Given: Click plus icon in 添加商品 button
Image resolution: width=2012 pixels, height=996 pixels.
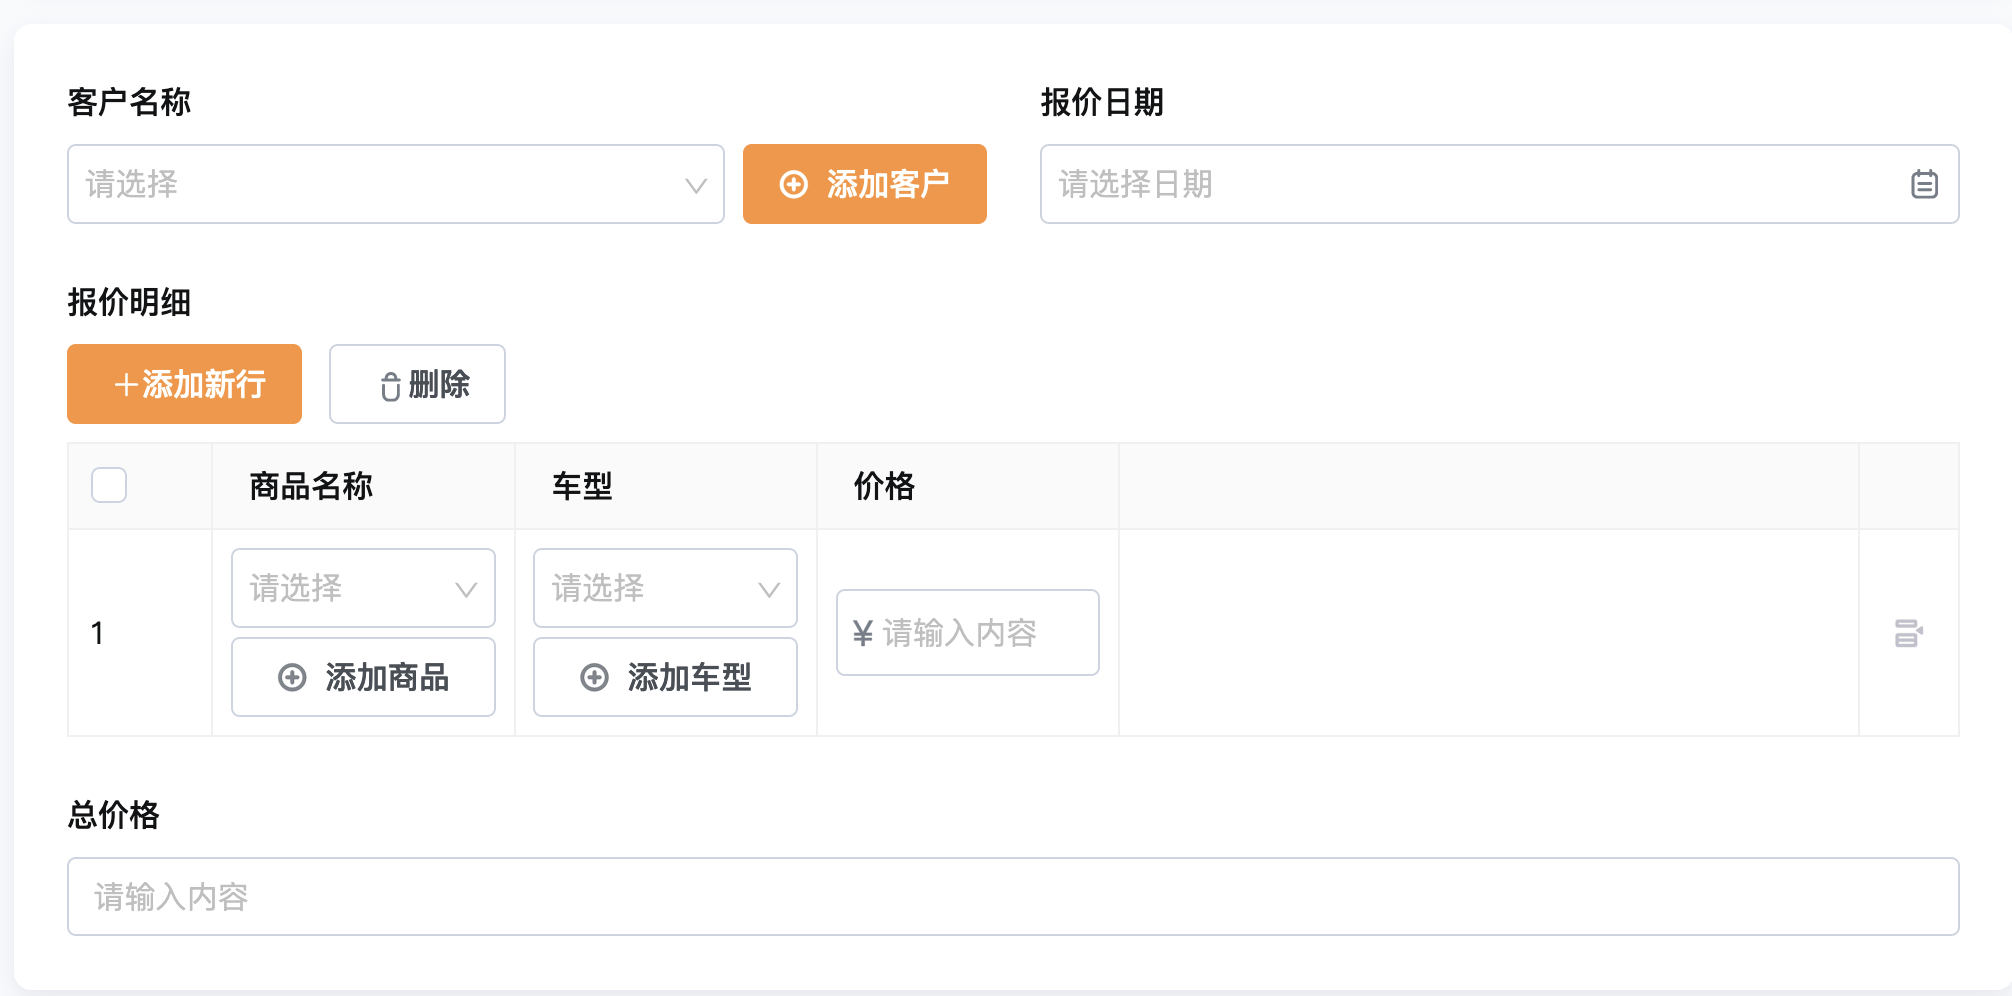Looking at the screenshot, I should coord(292,677).
